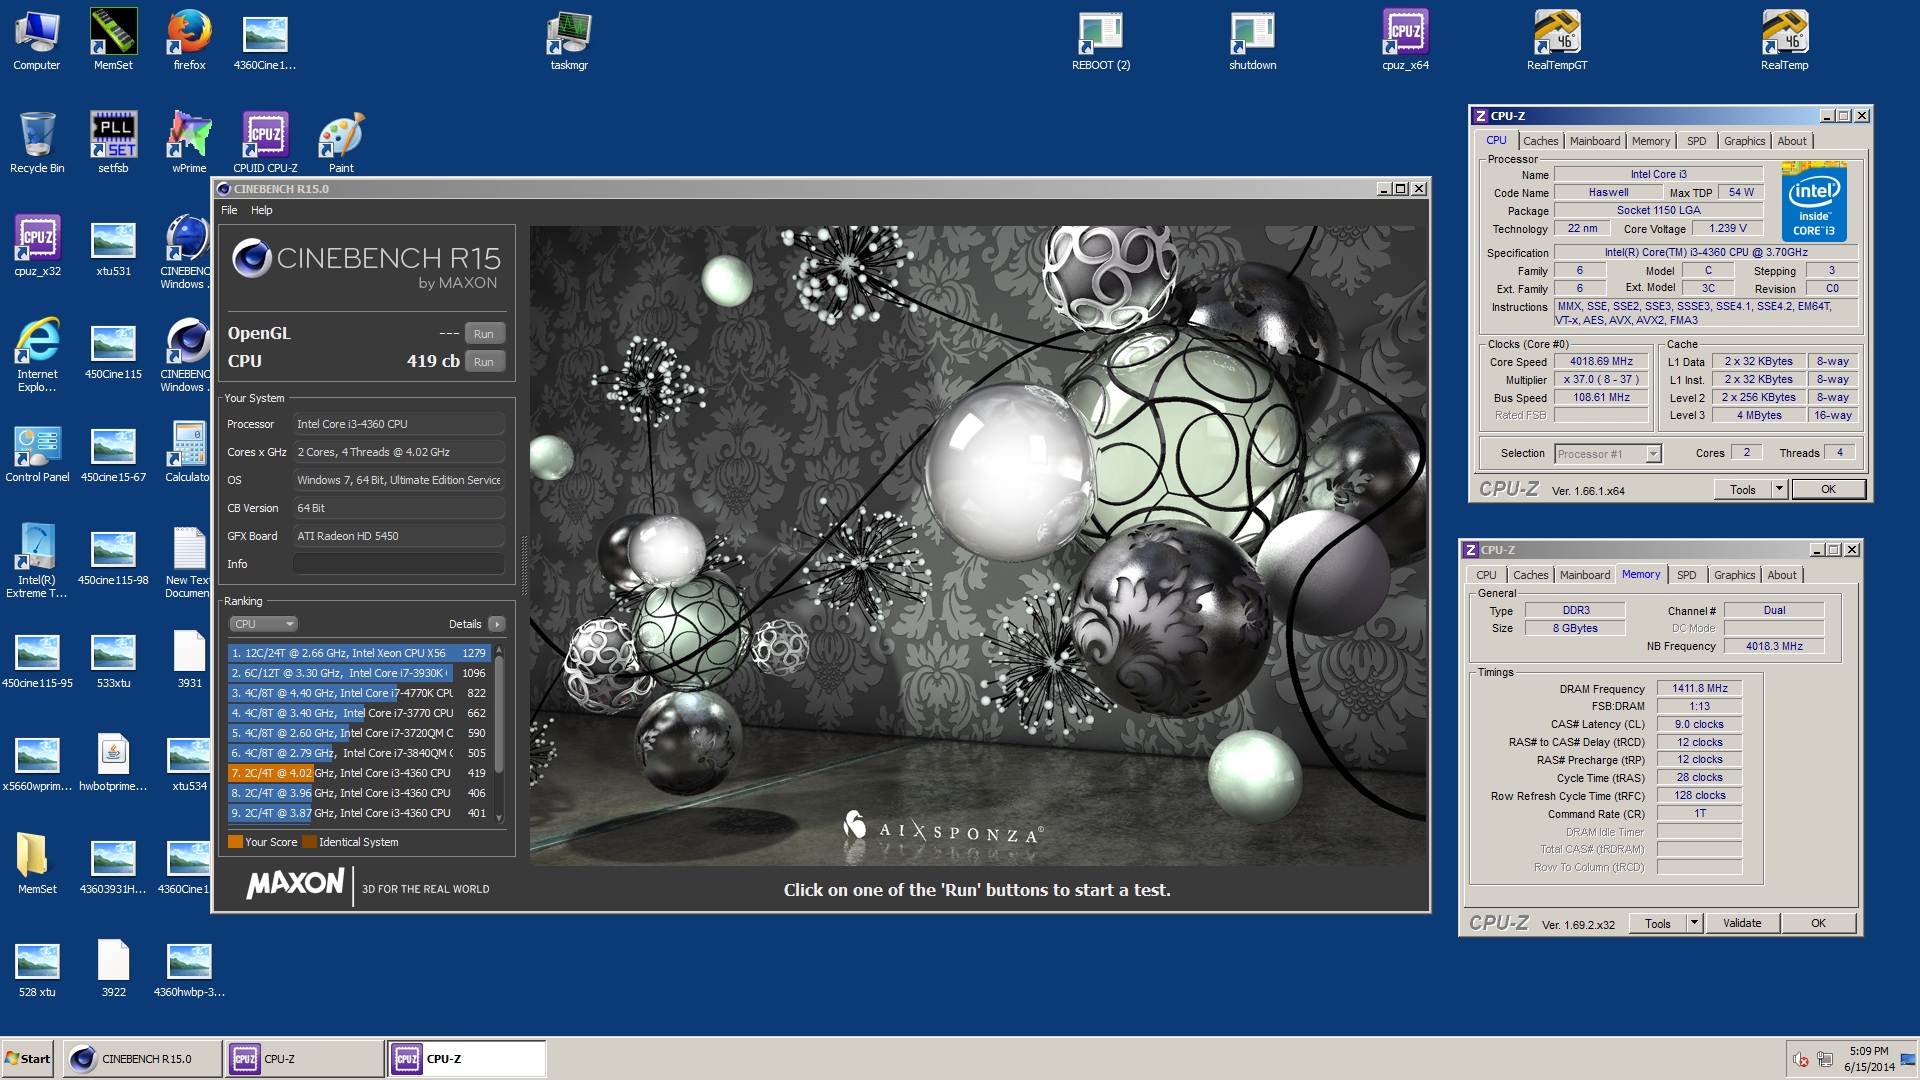Launch Firefox from the desktop
Viewport: 1920px width, 1080px height.
[189, 40]
